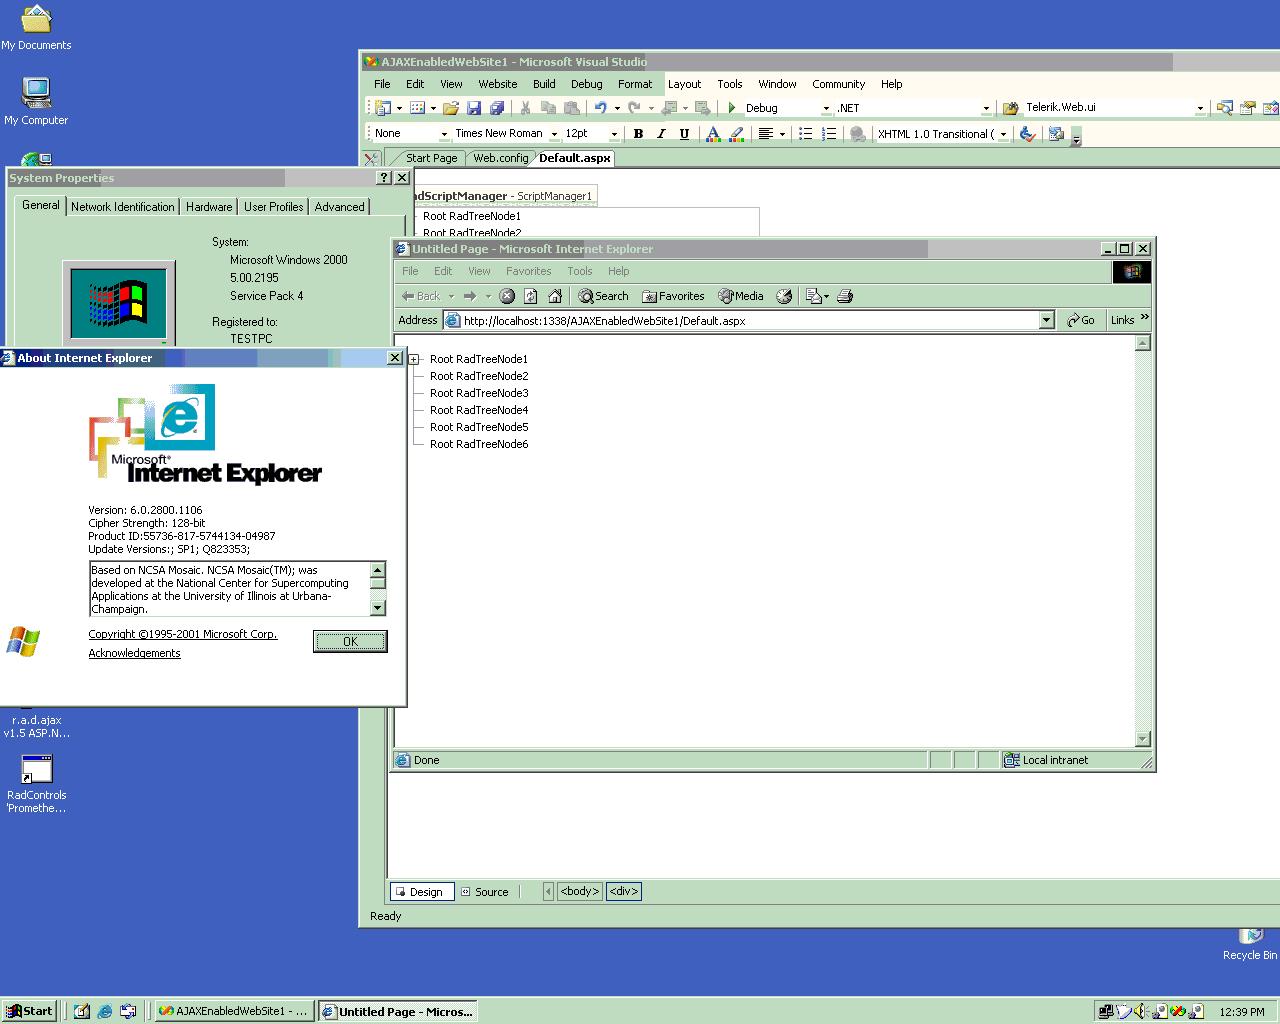Image resolution: width=1280 pixels, height=1024 pixels.
Task: Click scroll down arrow in Internet Explorer page
Action: pos(1143,739)
